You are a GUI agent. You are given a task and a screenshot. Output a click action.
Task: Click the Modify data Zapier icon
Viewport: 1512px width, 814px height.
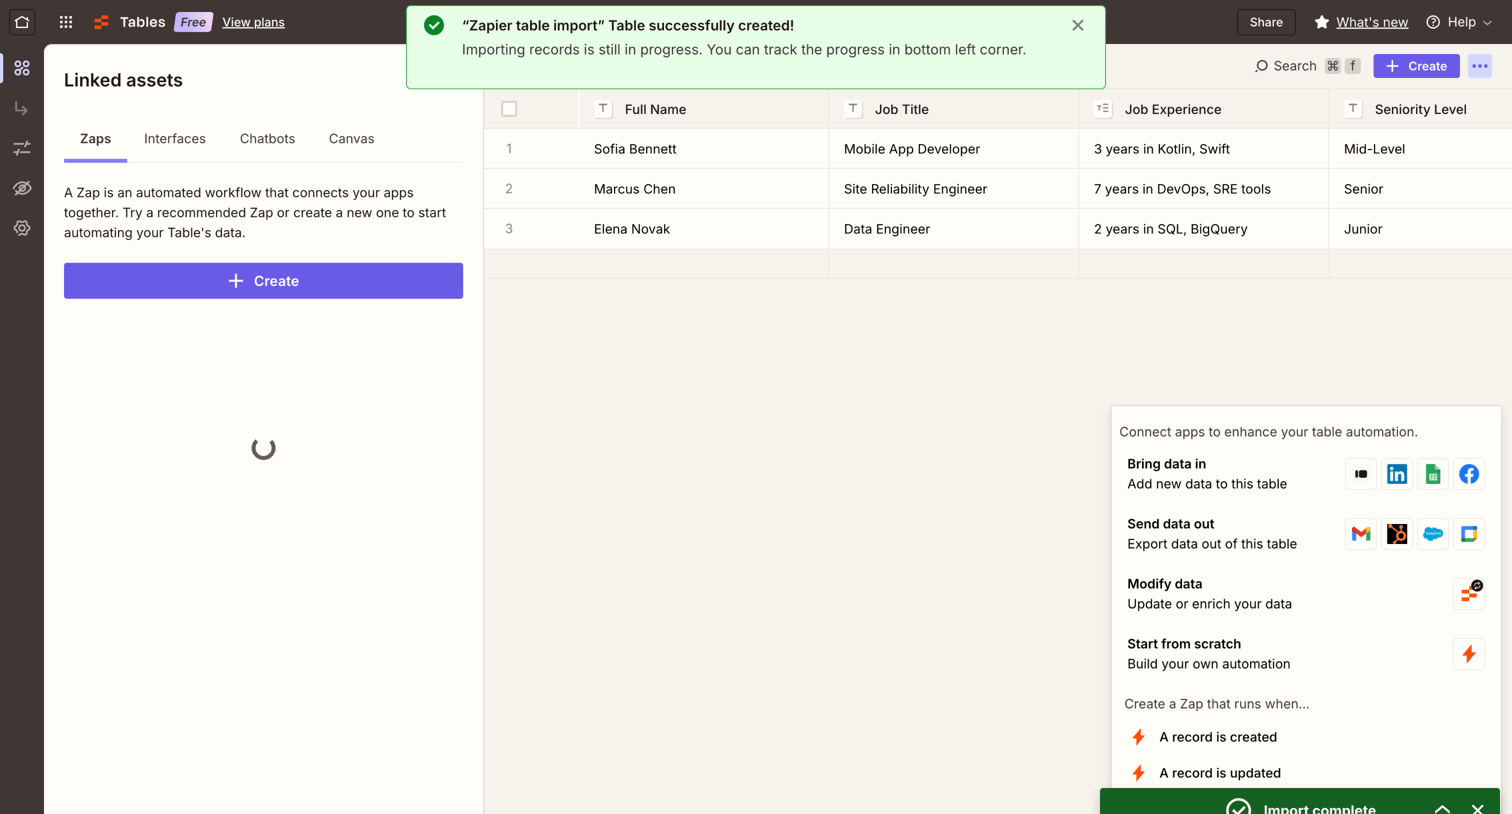click(1469, 594)
